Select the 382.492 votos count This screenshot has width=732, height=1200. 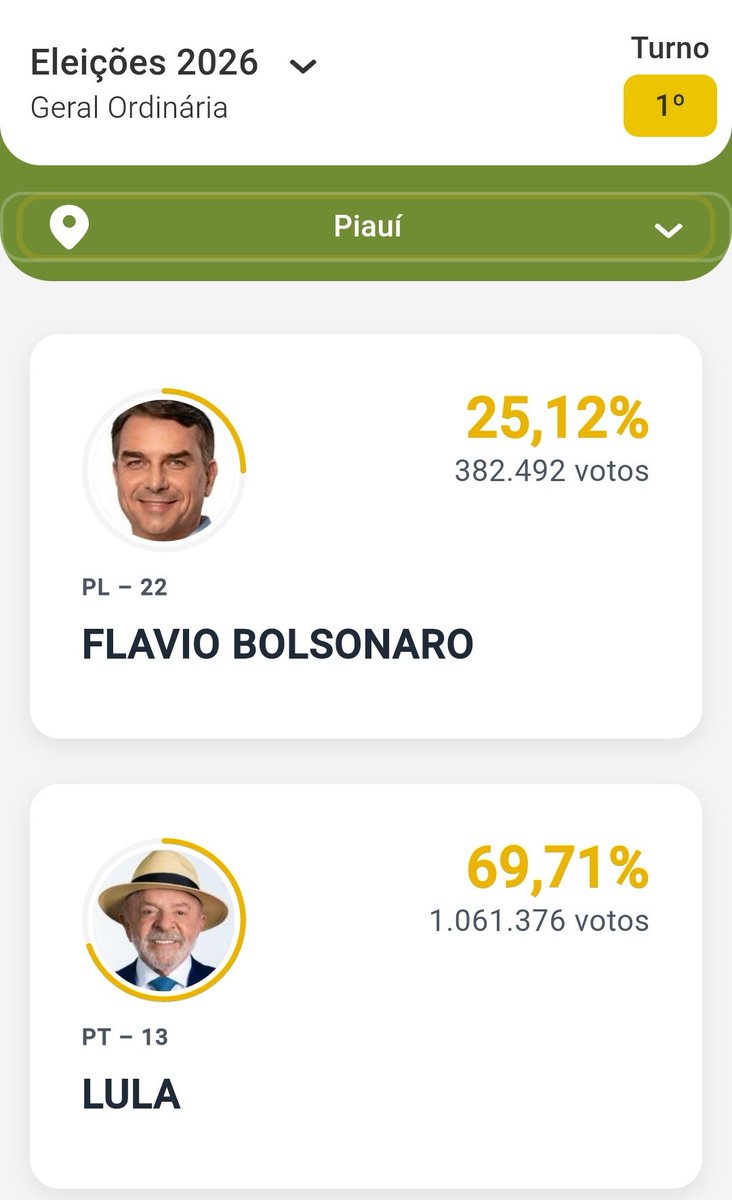coord(552,470)
